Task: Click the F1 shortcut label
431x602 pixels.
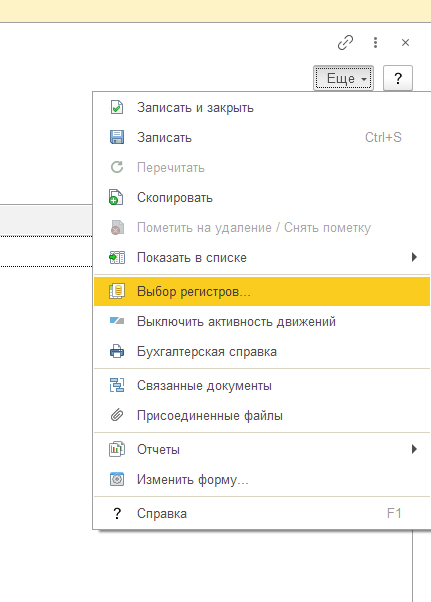Action: coord(394,513)
